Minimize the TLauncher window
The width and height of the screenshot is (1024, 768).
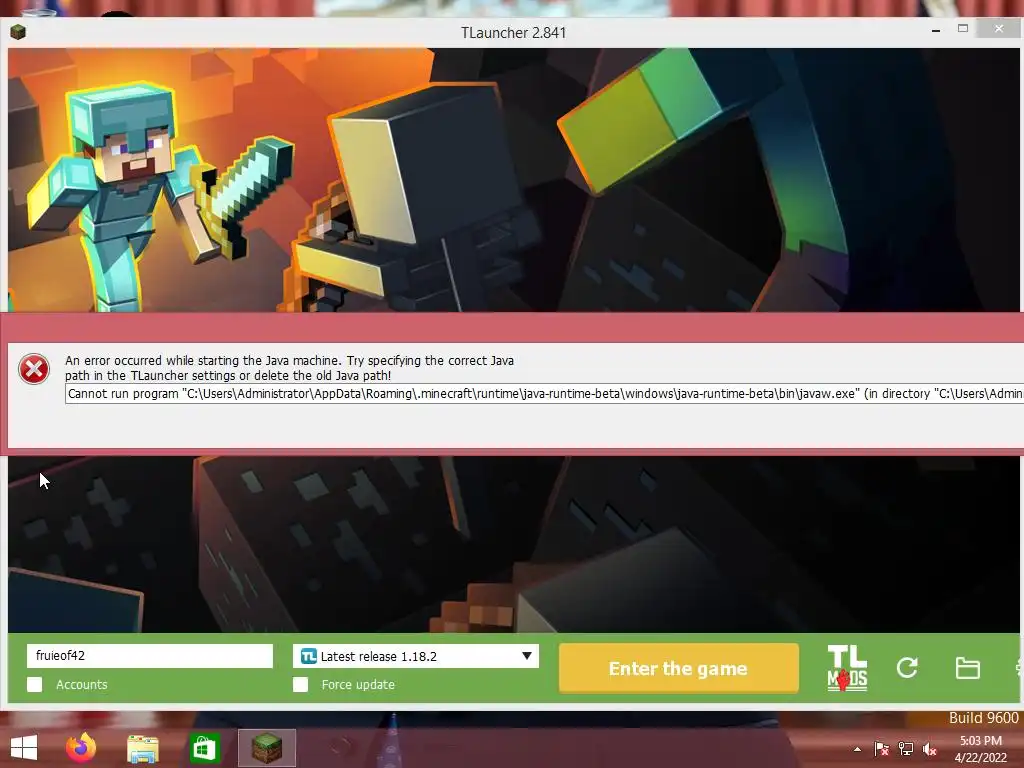pos(936,30)
